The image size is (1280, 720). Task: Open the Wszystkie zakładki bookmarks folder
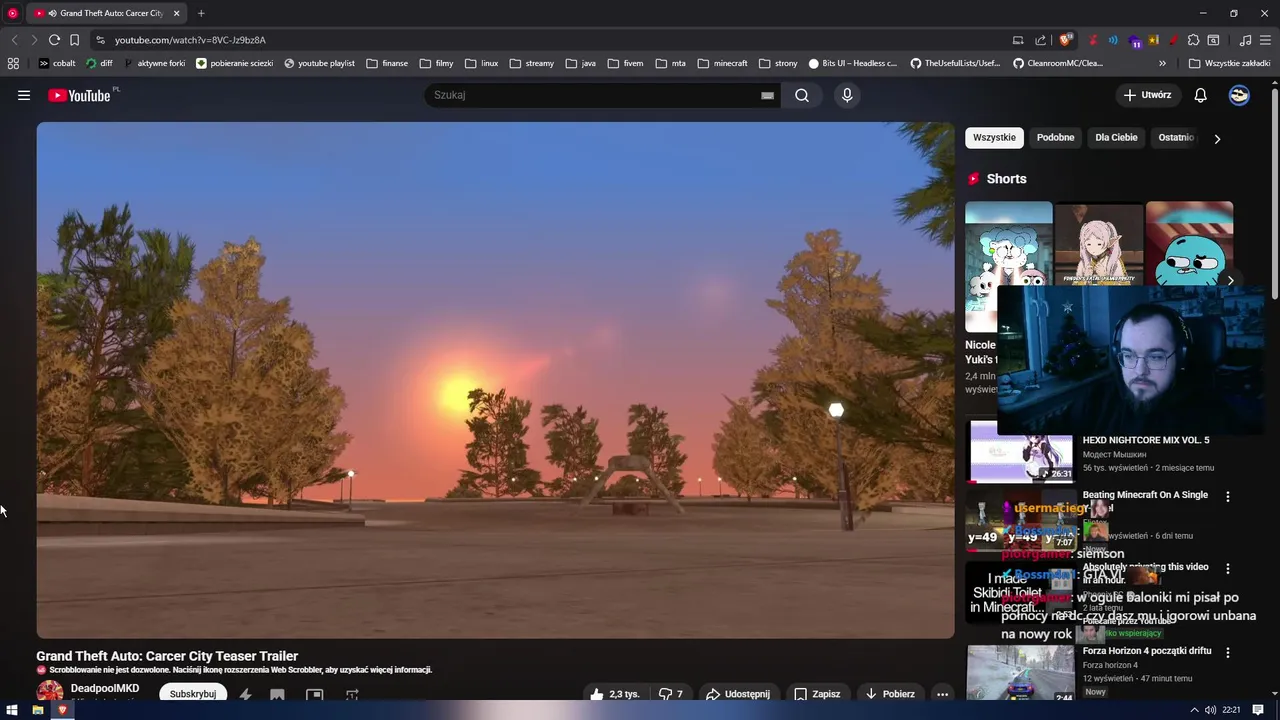coord(1229,63)
